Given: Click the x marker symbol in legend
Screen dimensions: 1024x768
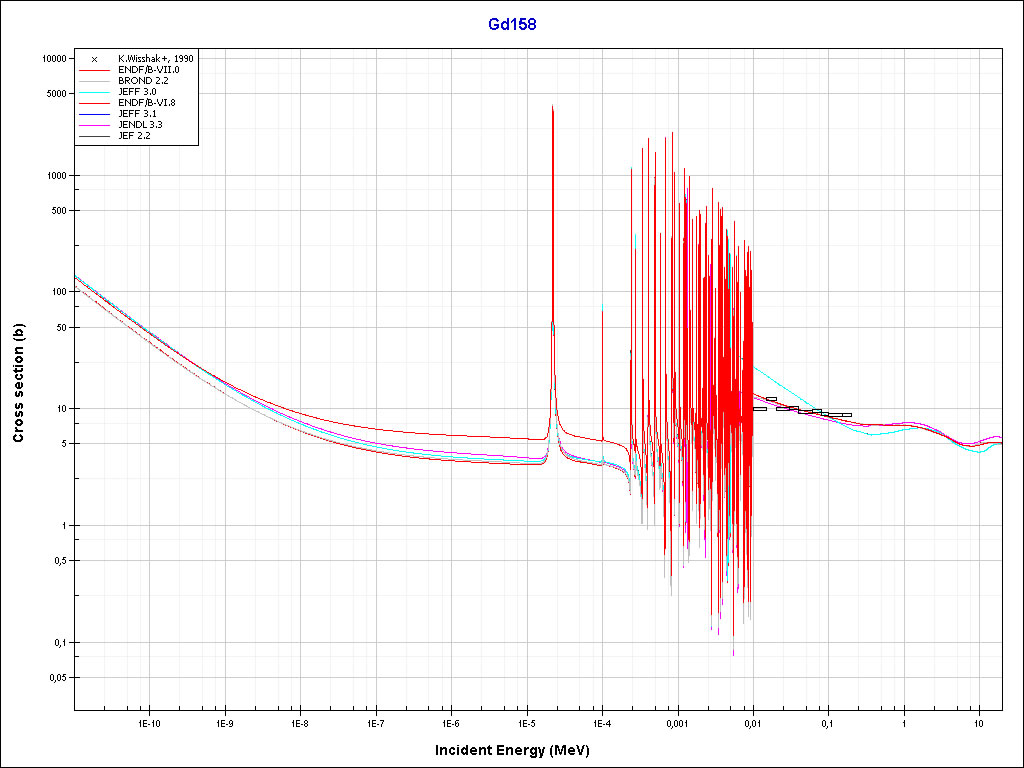Looking at the screenshot, I should (94, 59).
